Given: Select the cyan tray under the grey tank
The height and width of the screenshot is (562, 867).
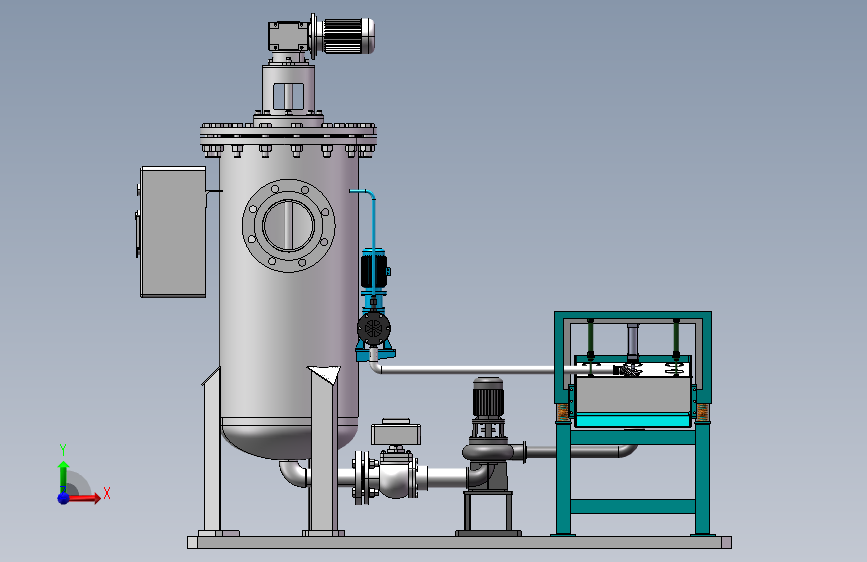Looking at the screenshot, I should 633,421.
